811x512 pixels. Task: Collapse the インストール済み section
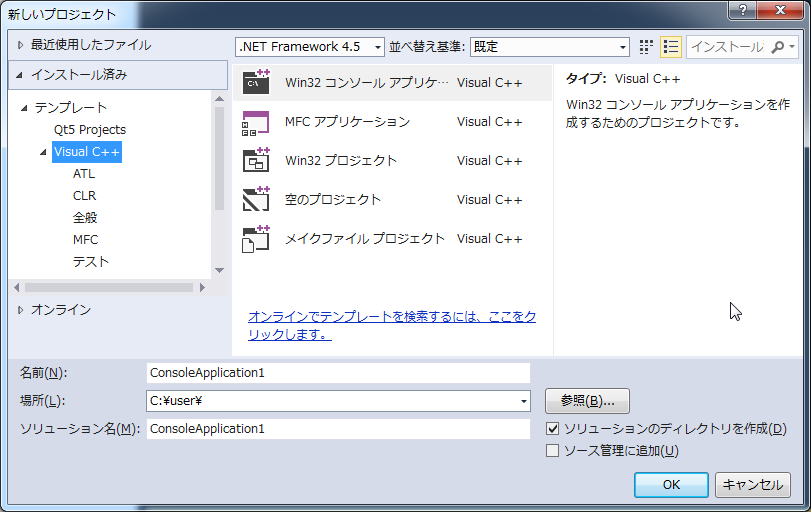tap(20, 75)
